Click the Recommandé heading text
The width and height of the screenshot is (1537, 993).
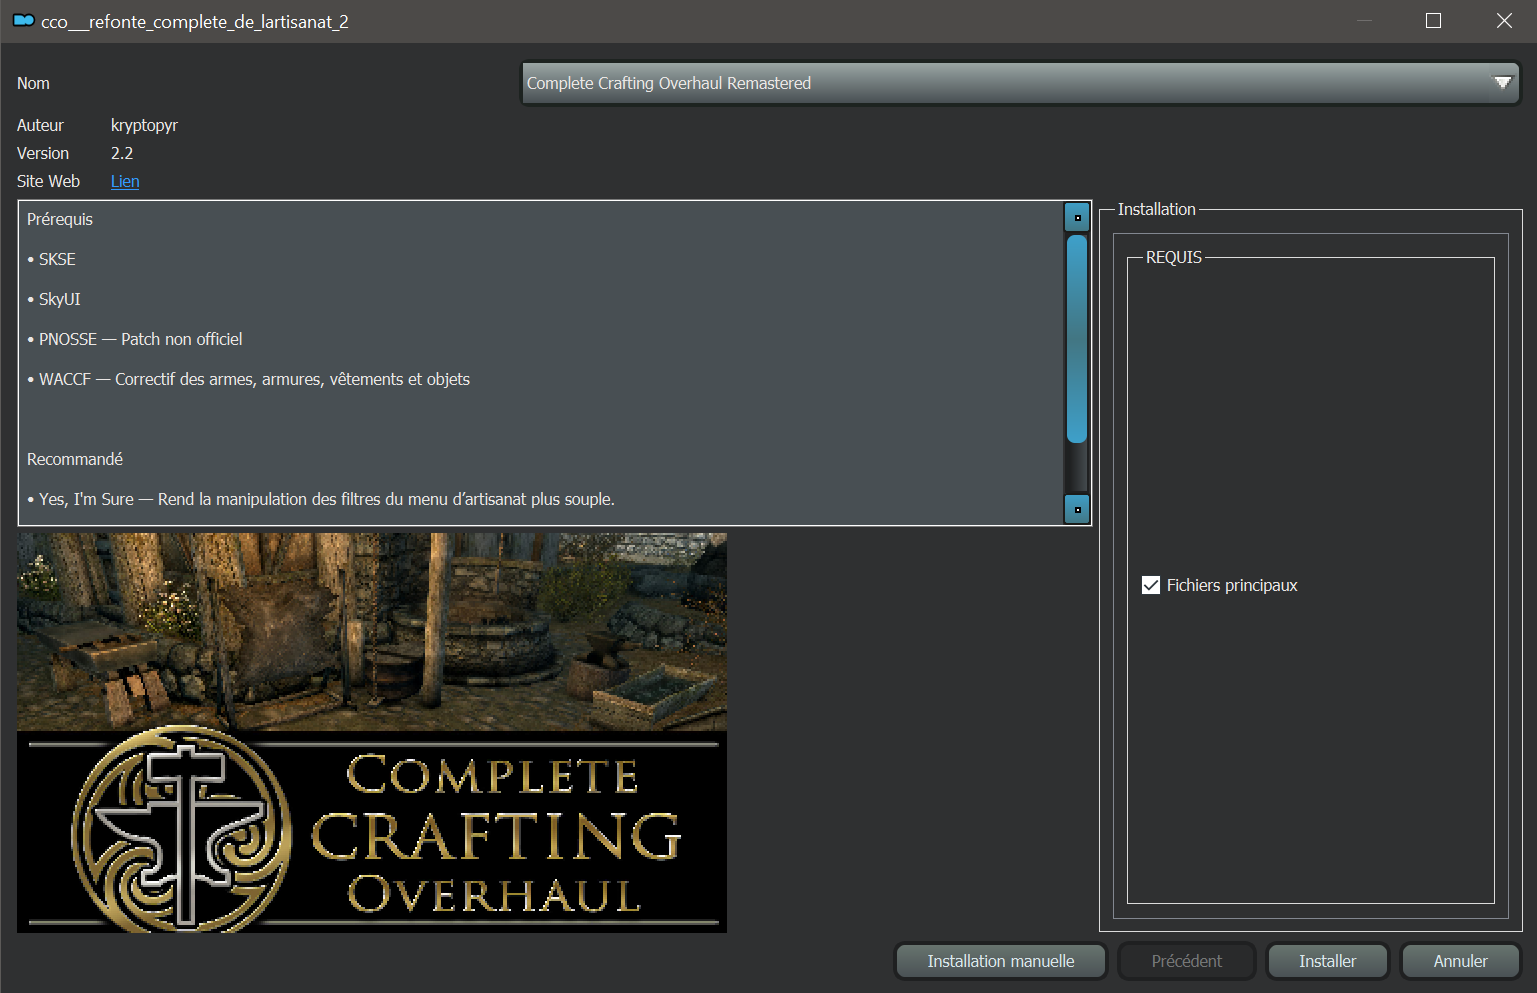click(75, 459)
